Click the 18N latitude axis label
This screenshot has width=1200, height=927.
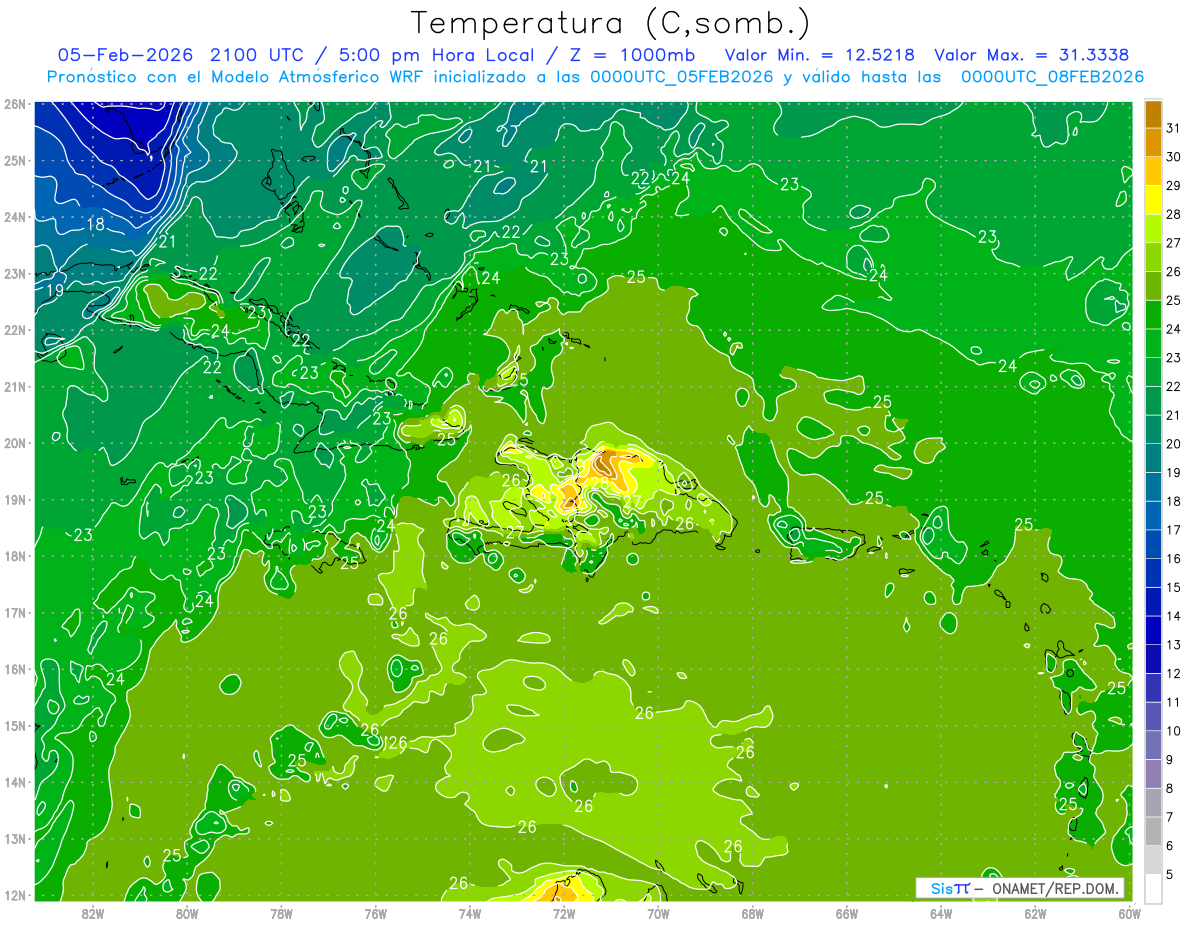(14, 556)
